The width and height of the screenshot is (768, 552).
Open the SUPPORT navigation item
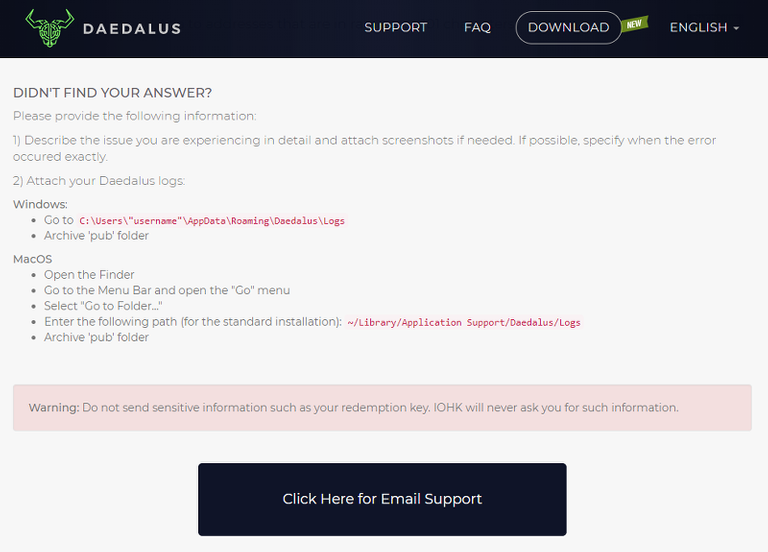coord(395,28)
